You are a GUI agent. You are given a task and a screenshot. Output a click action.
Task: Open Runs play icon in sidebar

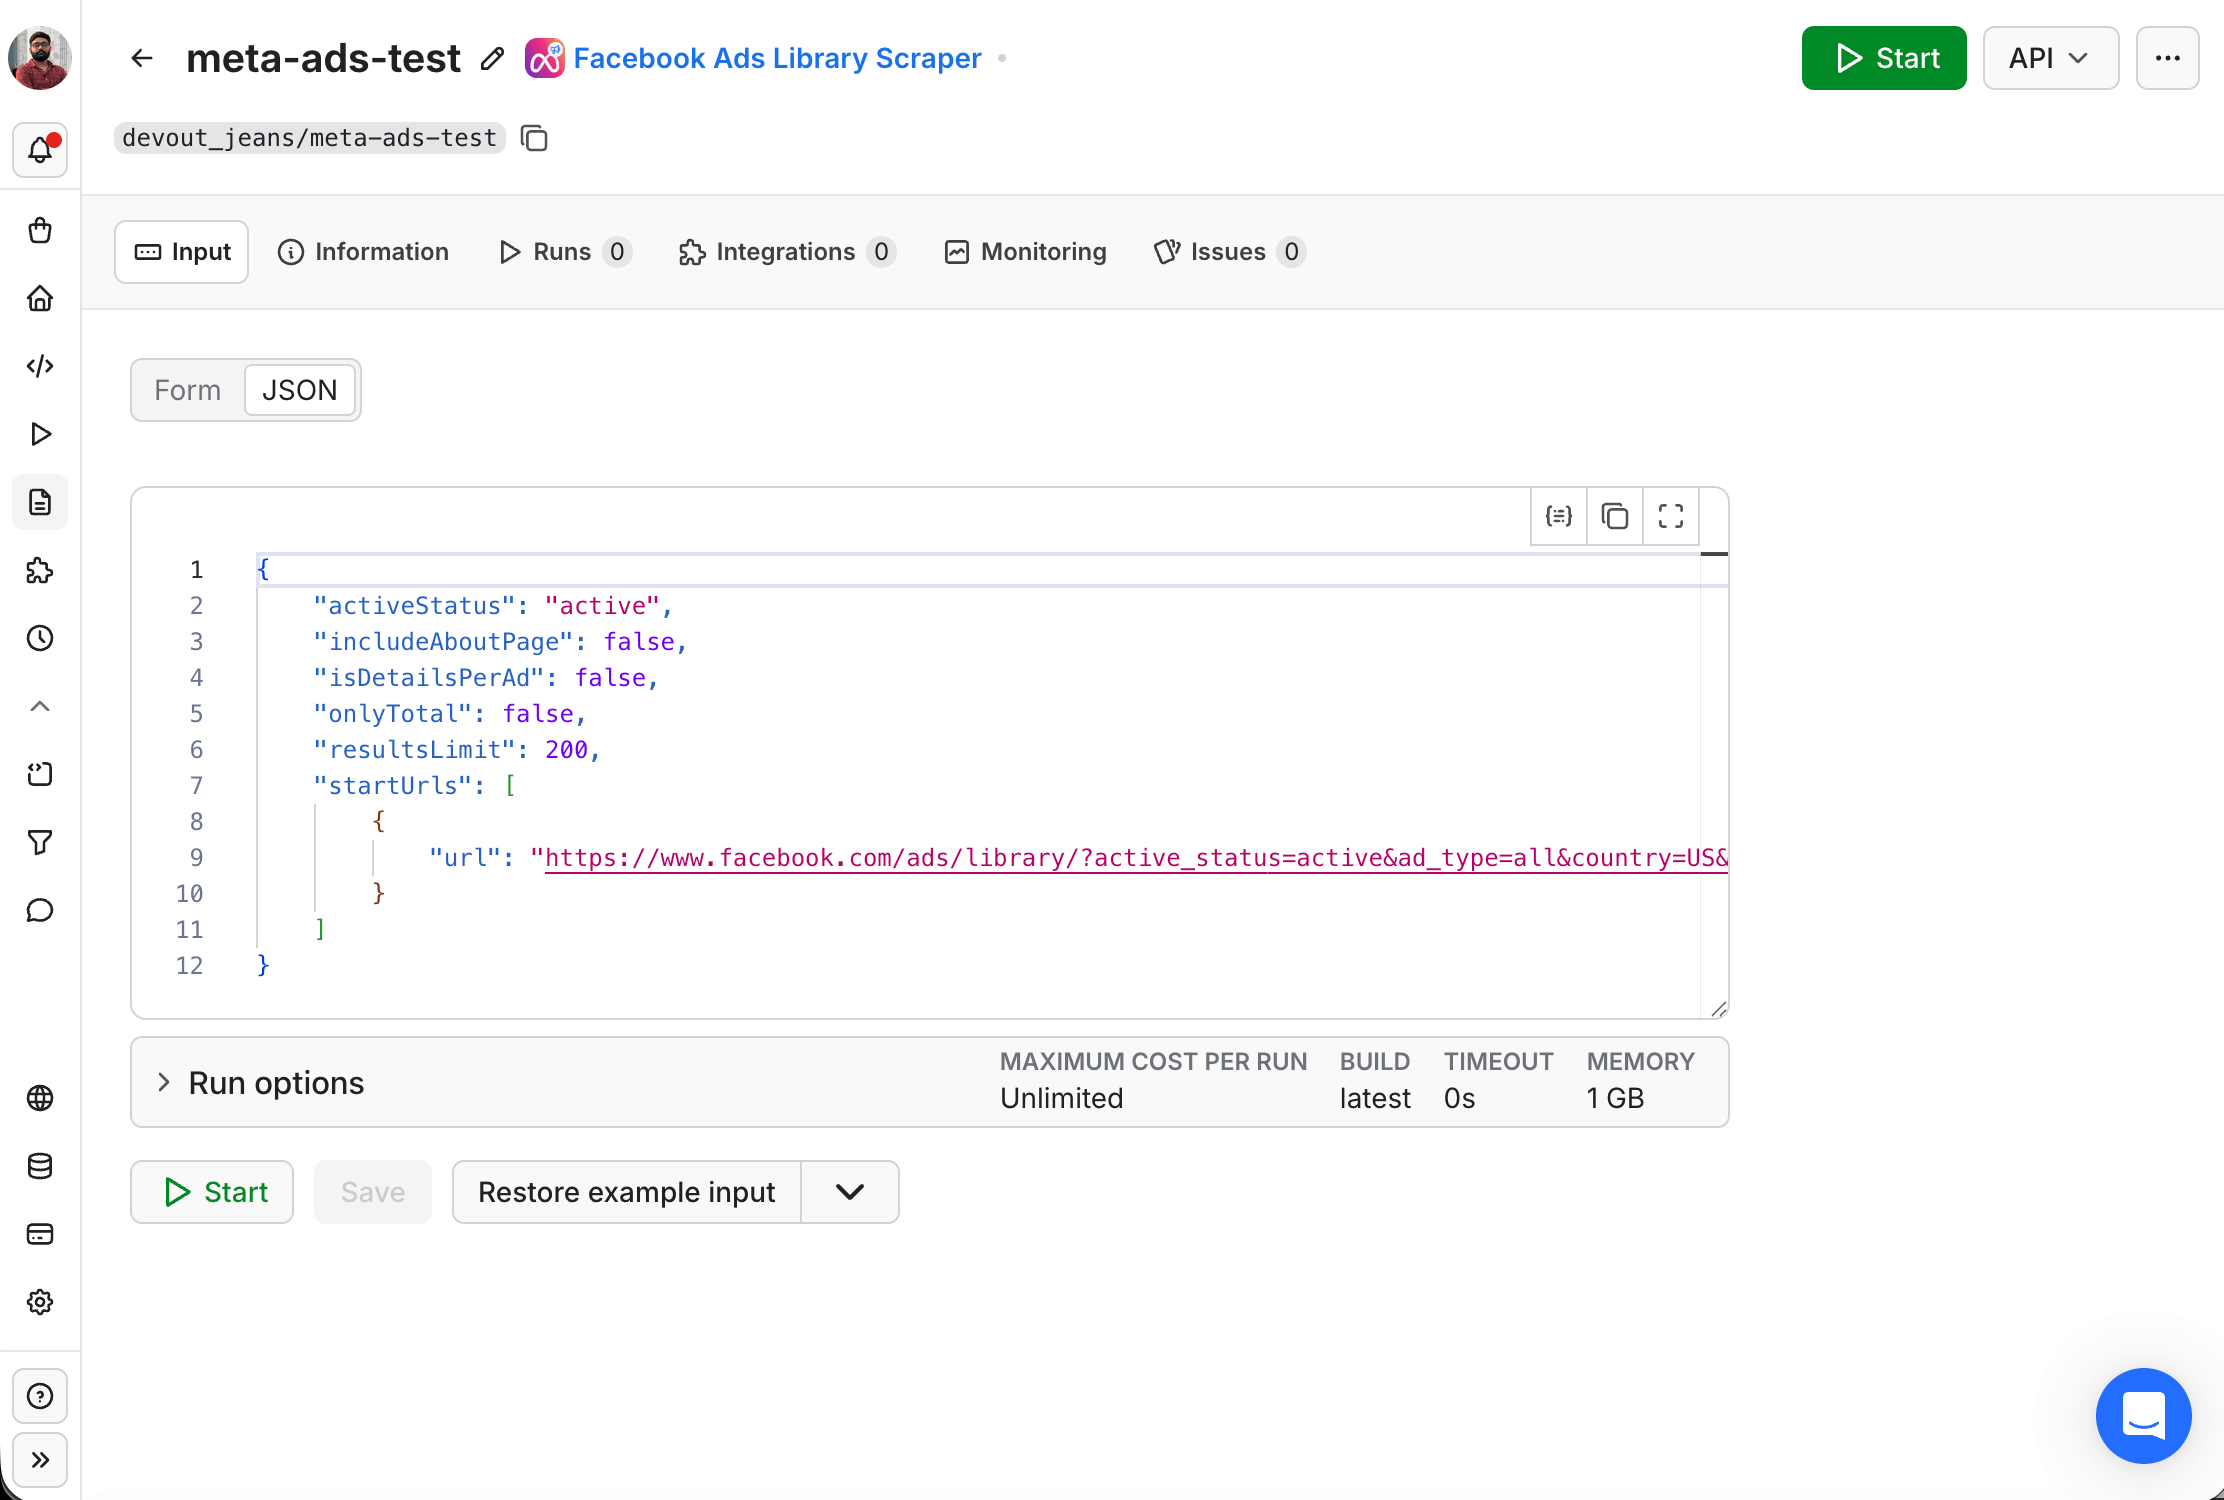40,434
